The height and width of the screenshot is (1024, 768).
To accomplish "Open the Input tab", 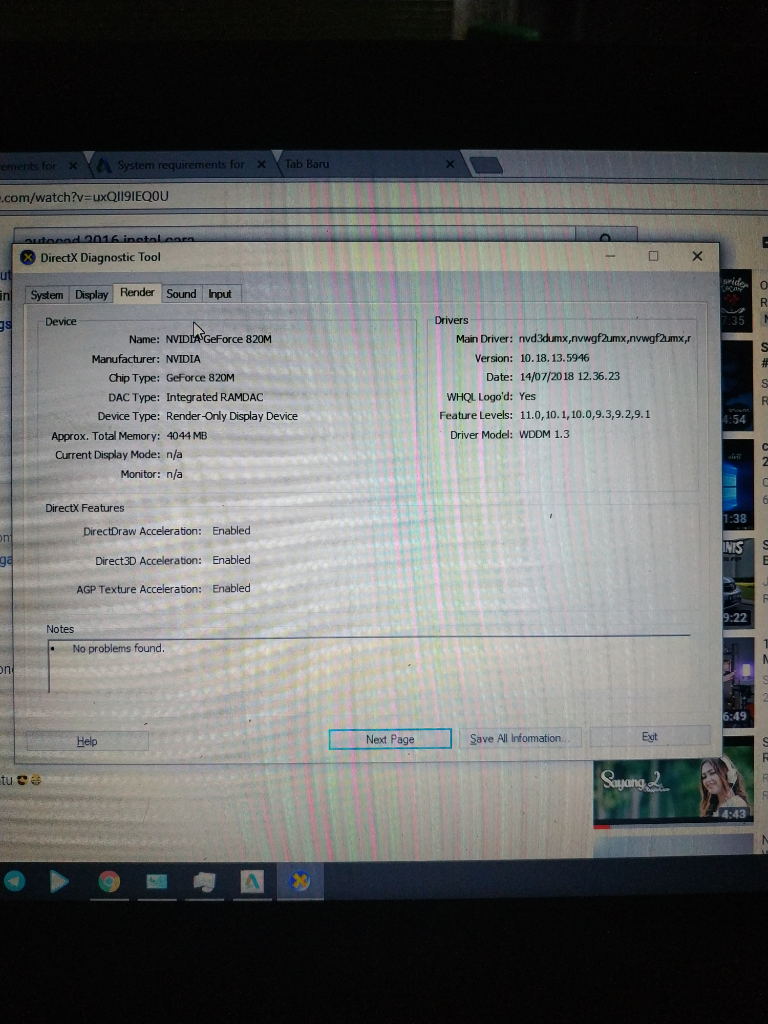I will coord(220,294).
